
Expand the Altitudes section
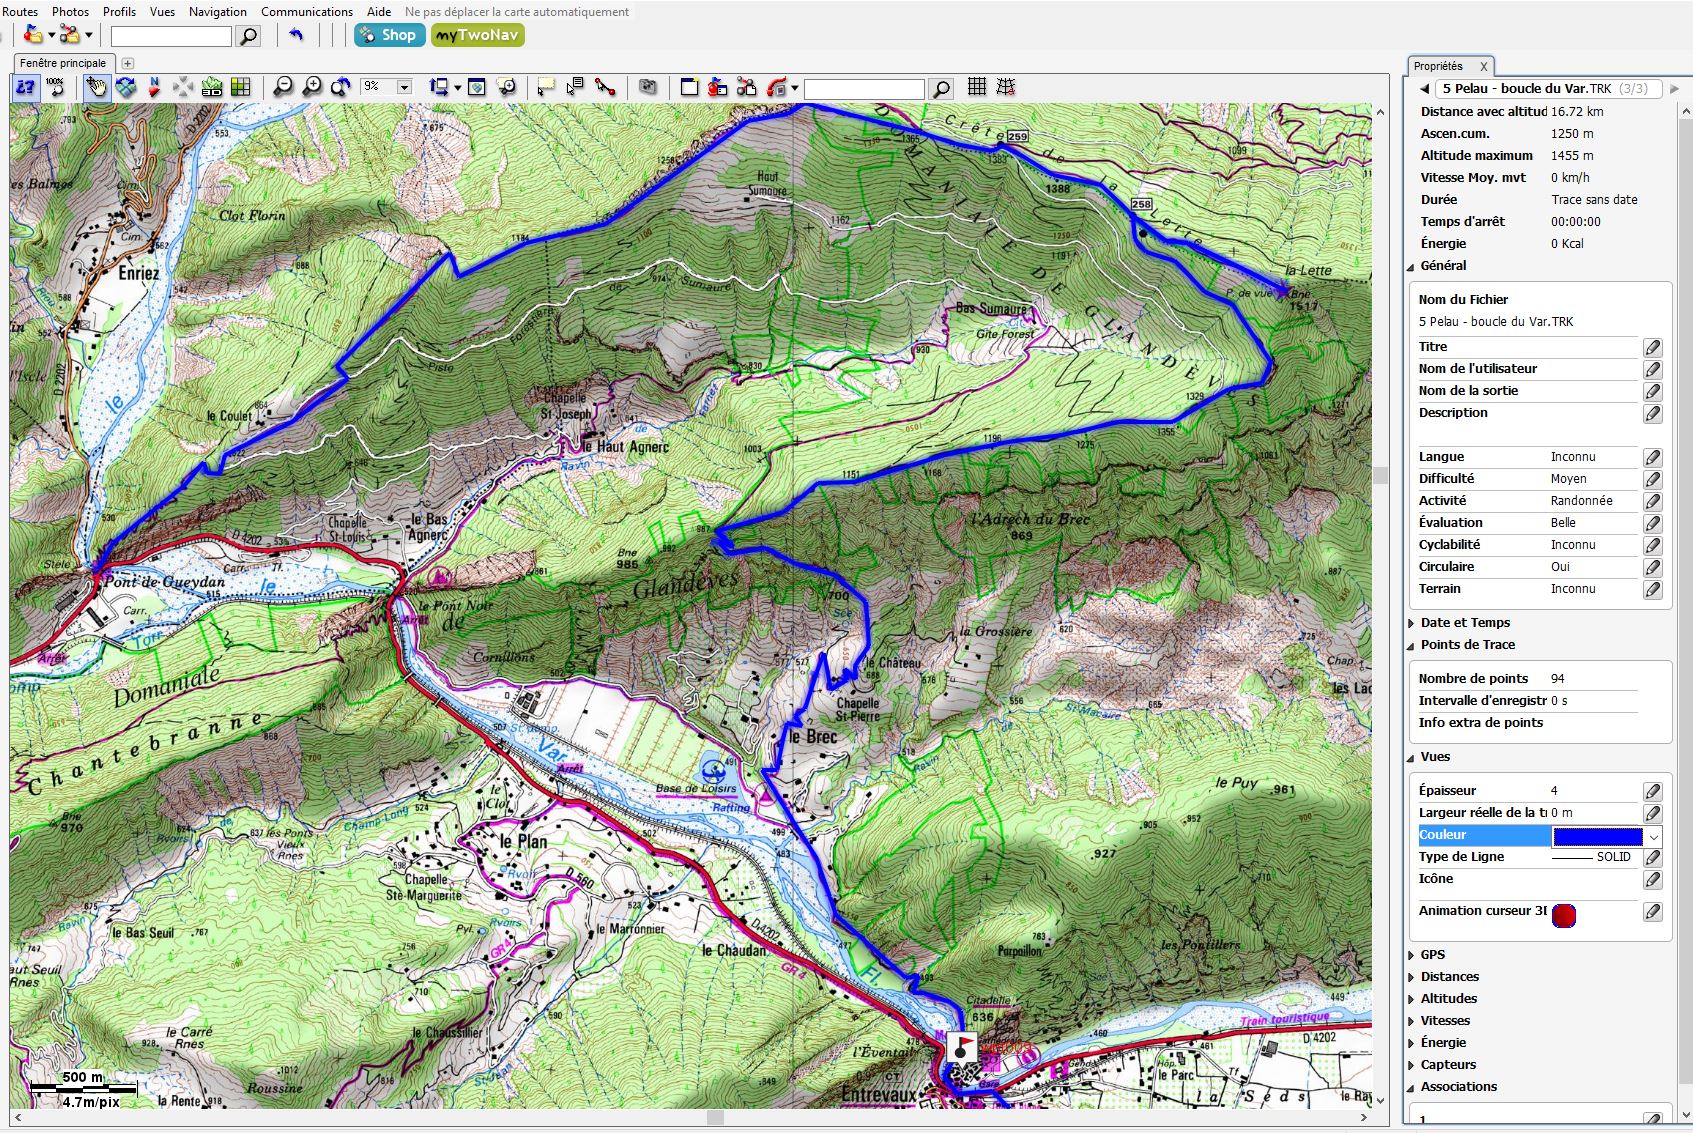(1411, 999)
